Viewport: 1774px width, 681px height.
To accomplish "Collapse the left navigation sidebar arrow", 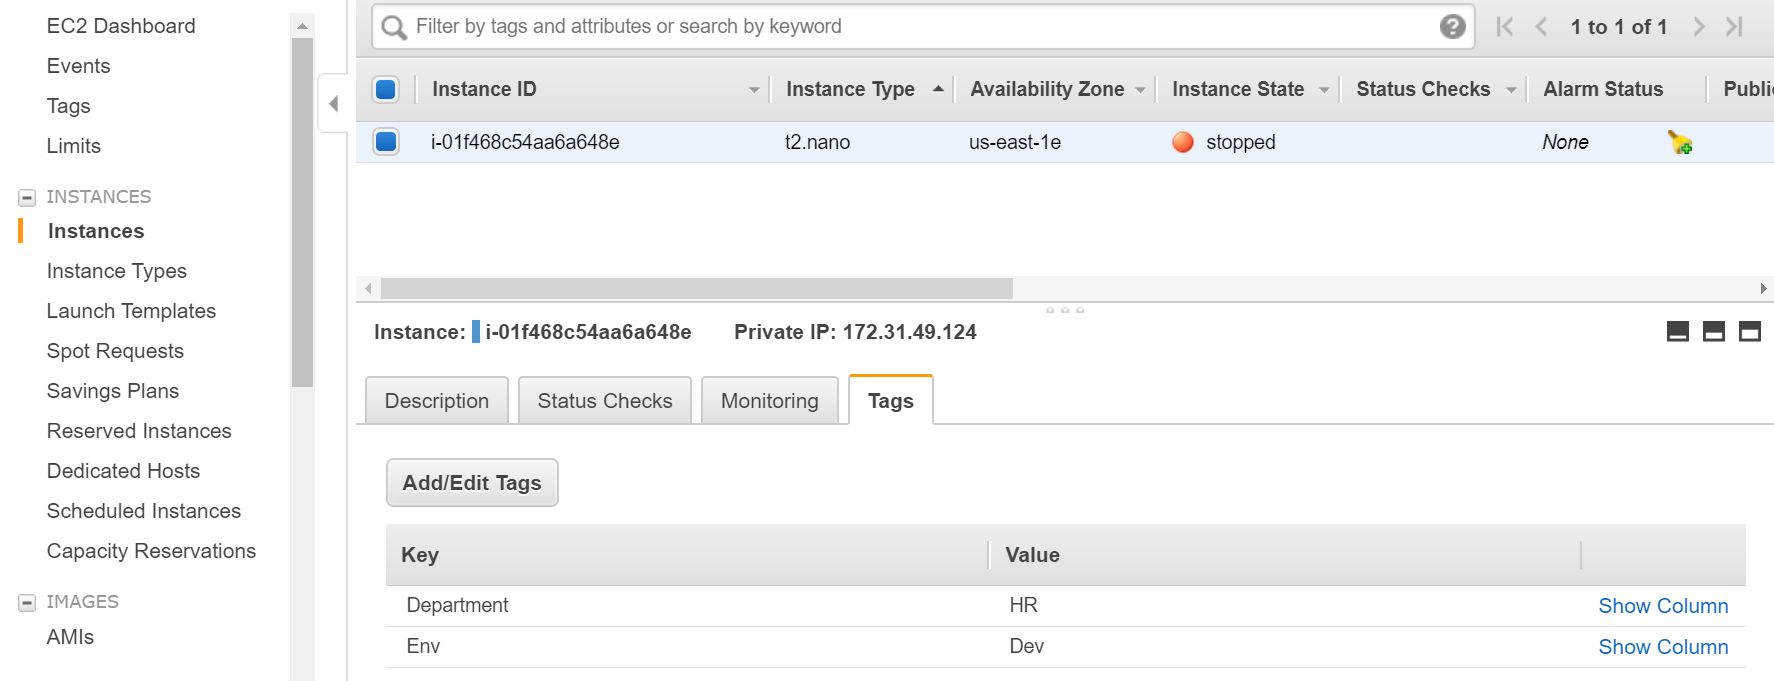I will (x=333, y=103).
